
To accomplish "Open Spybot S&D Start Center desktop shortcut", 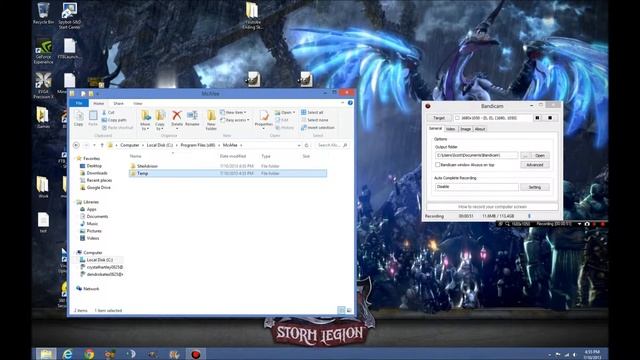I will pos(69,16).
